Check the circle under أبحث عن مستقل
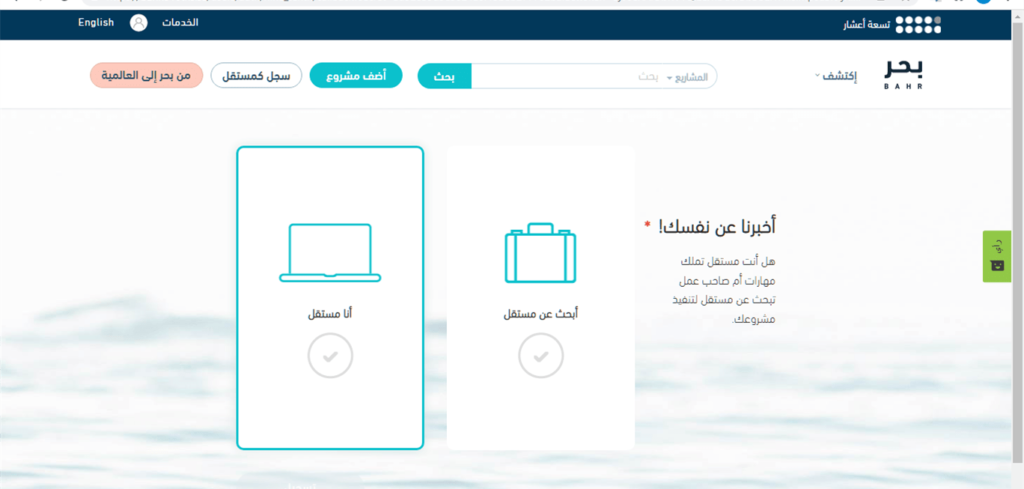Viewport: 1024px width, 489px height. [x=541, y=355]
